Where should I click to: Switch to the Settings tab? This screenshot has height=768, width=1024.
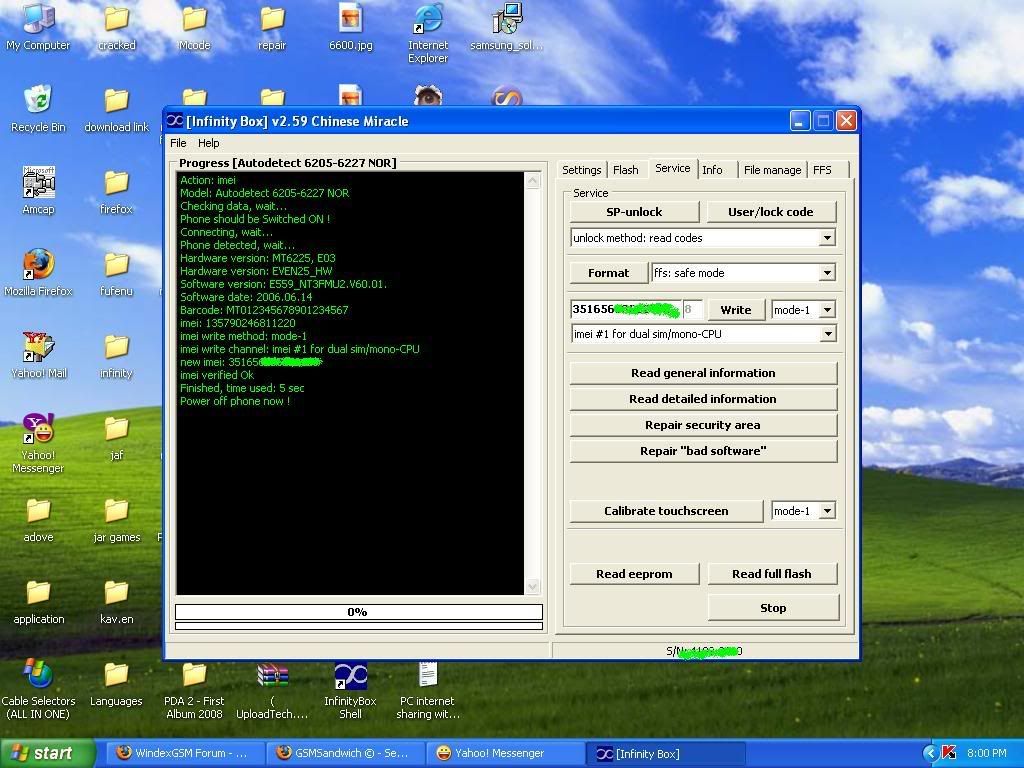coord(581,170)
